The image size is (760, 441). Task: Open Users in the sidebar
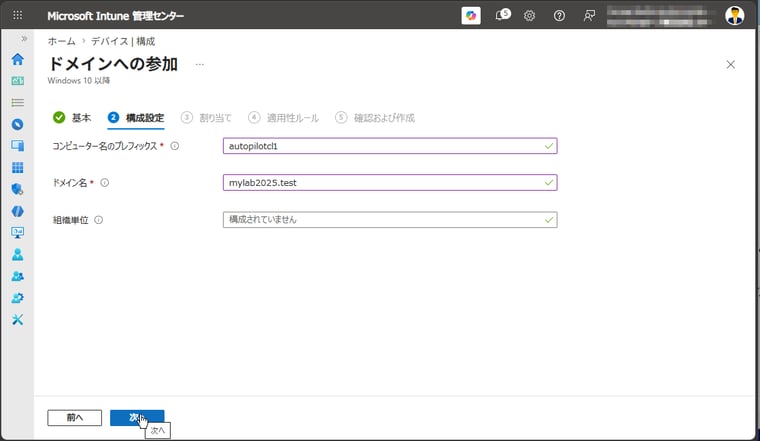pos(17,254)
